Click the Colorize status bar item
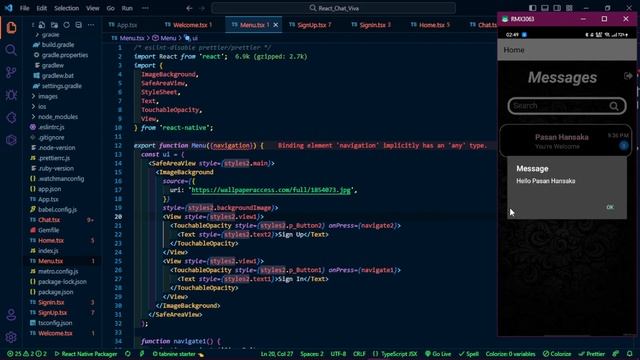 pos(557,354)
